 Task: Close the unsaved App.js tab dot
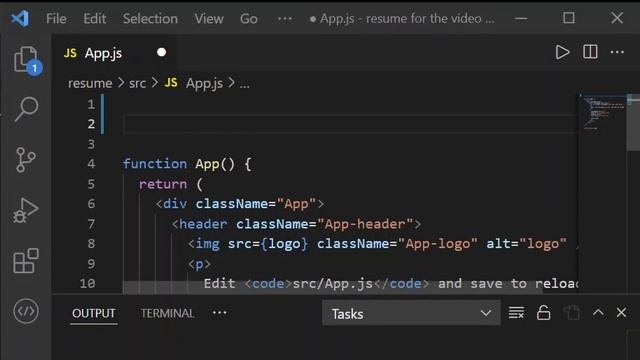click(x=162, y=52)
